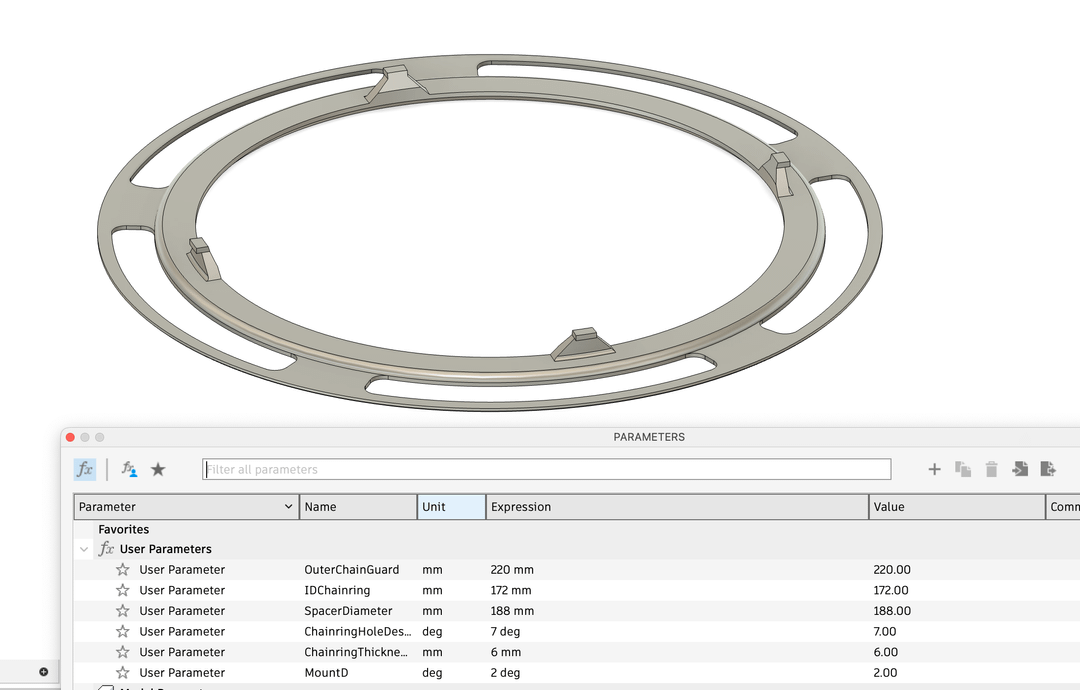Click the copy parameter icon

[x=963, y=469]
